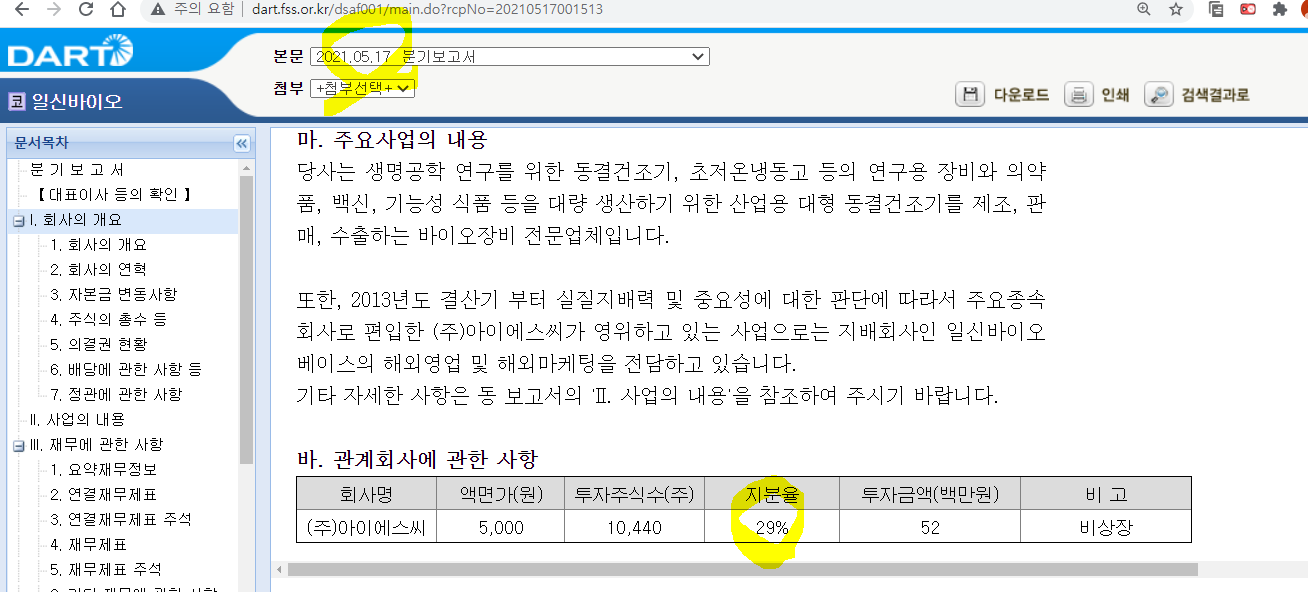
Task: Click the document horizontal scrollbar
Action: tap(742, 569)
